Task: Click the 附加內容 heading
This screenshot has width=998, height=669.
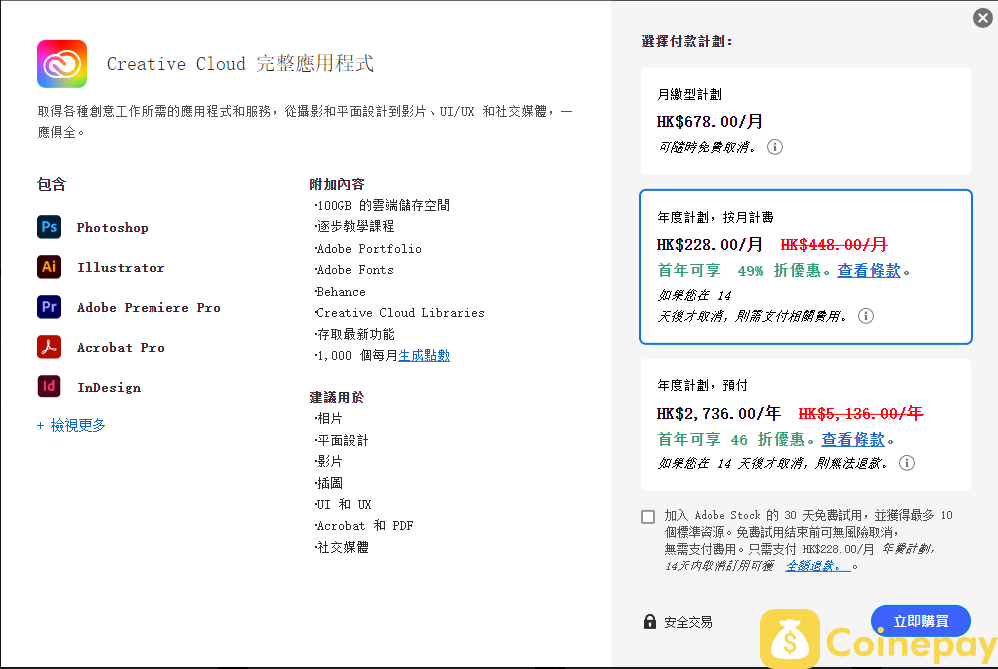Action: pos(337,184)
